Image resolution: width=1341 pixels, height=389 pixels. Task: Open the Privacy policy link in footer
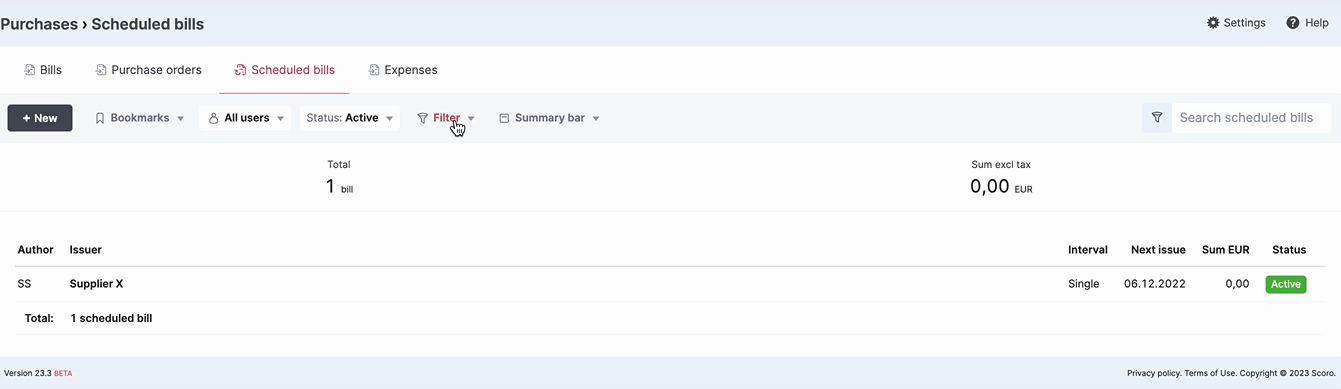[1154, 373]
